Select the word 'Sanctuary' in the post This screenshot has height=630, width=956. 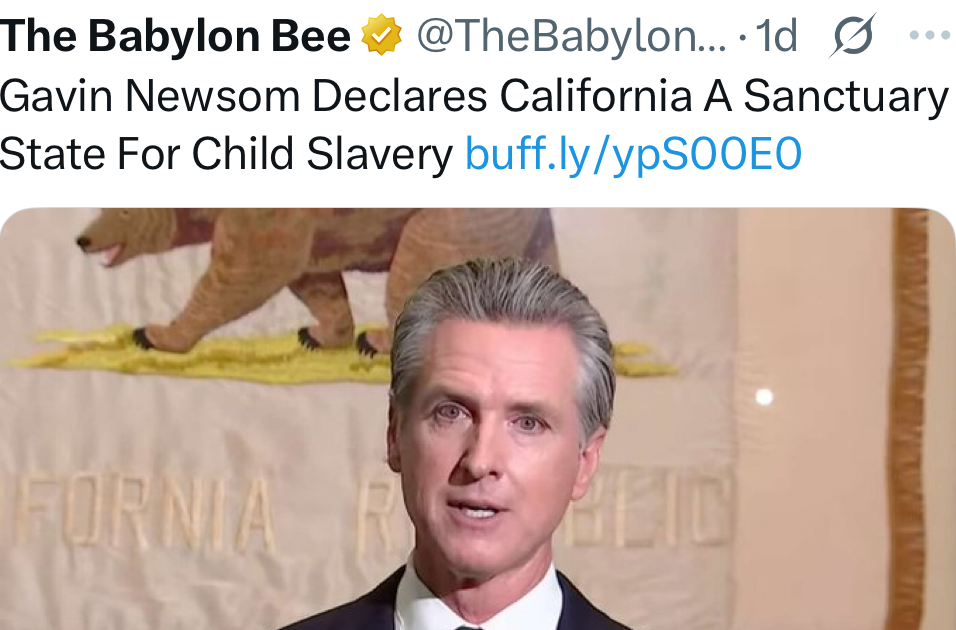[x=846, y=96]
